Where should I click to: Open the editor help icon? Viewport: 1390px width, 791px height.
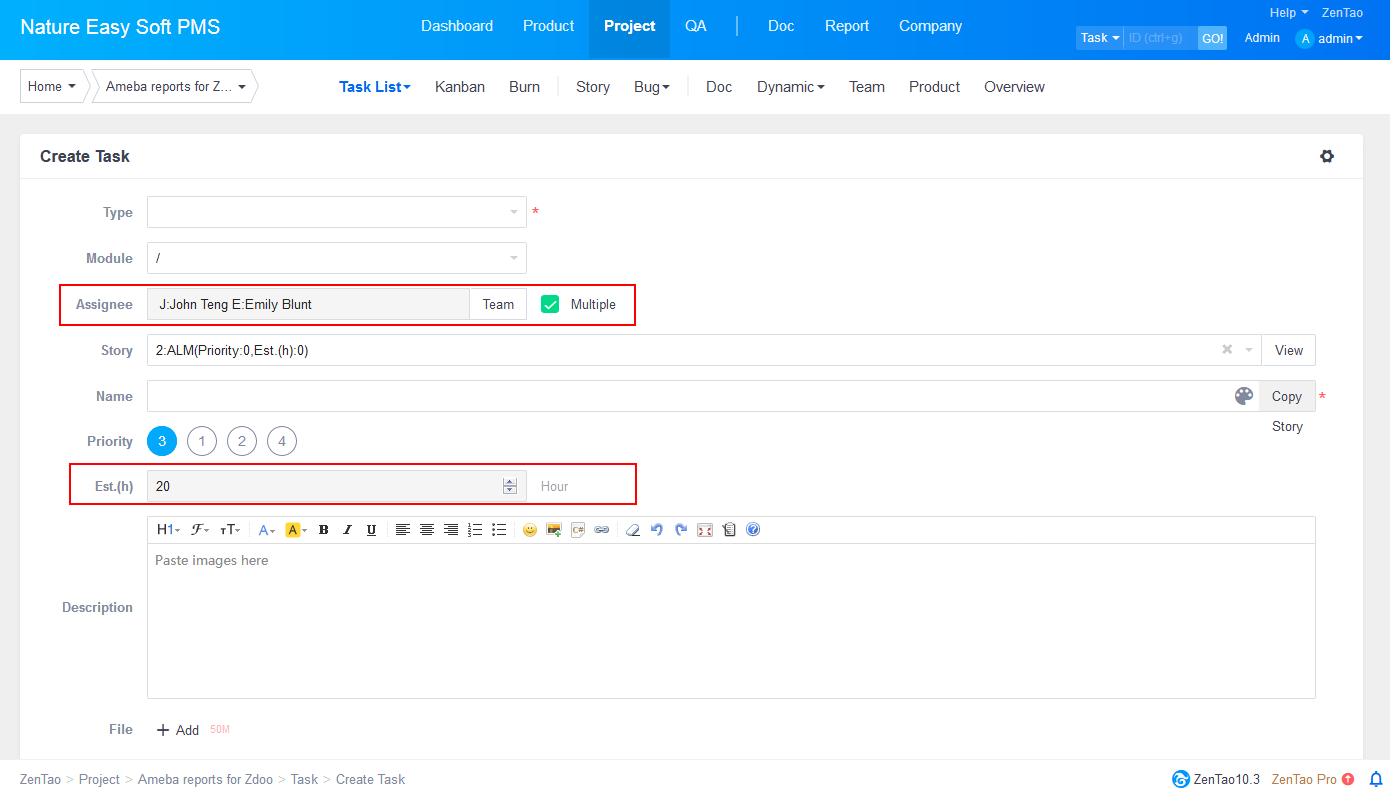pos(753,530)
